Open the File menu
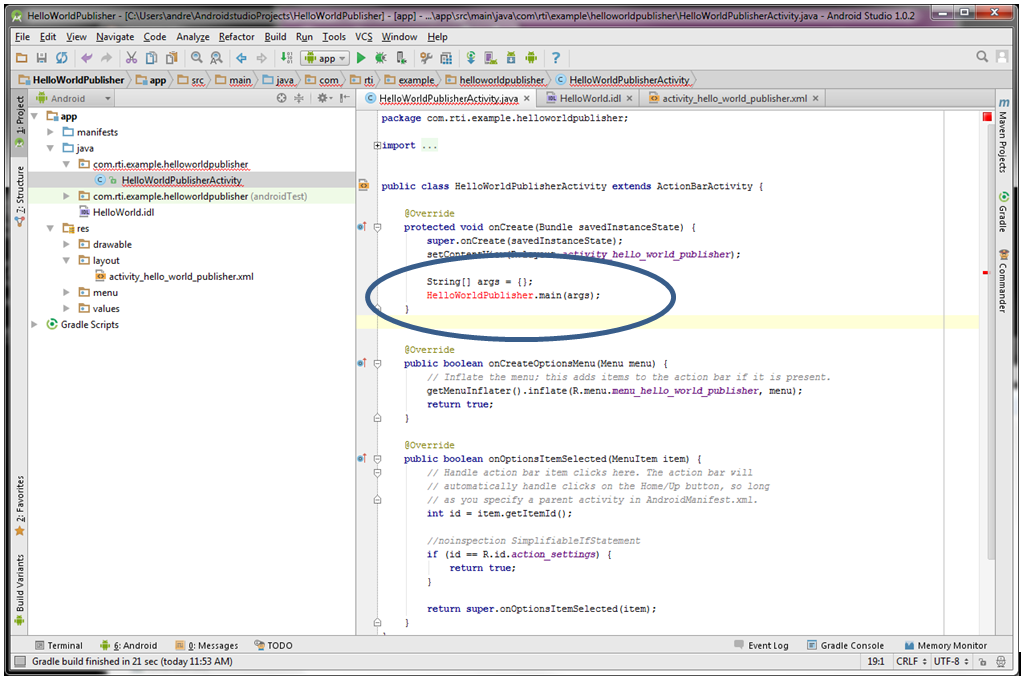1022x681 pixels. coord(22,37)
